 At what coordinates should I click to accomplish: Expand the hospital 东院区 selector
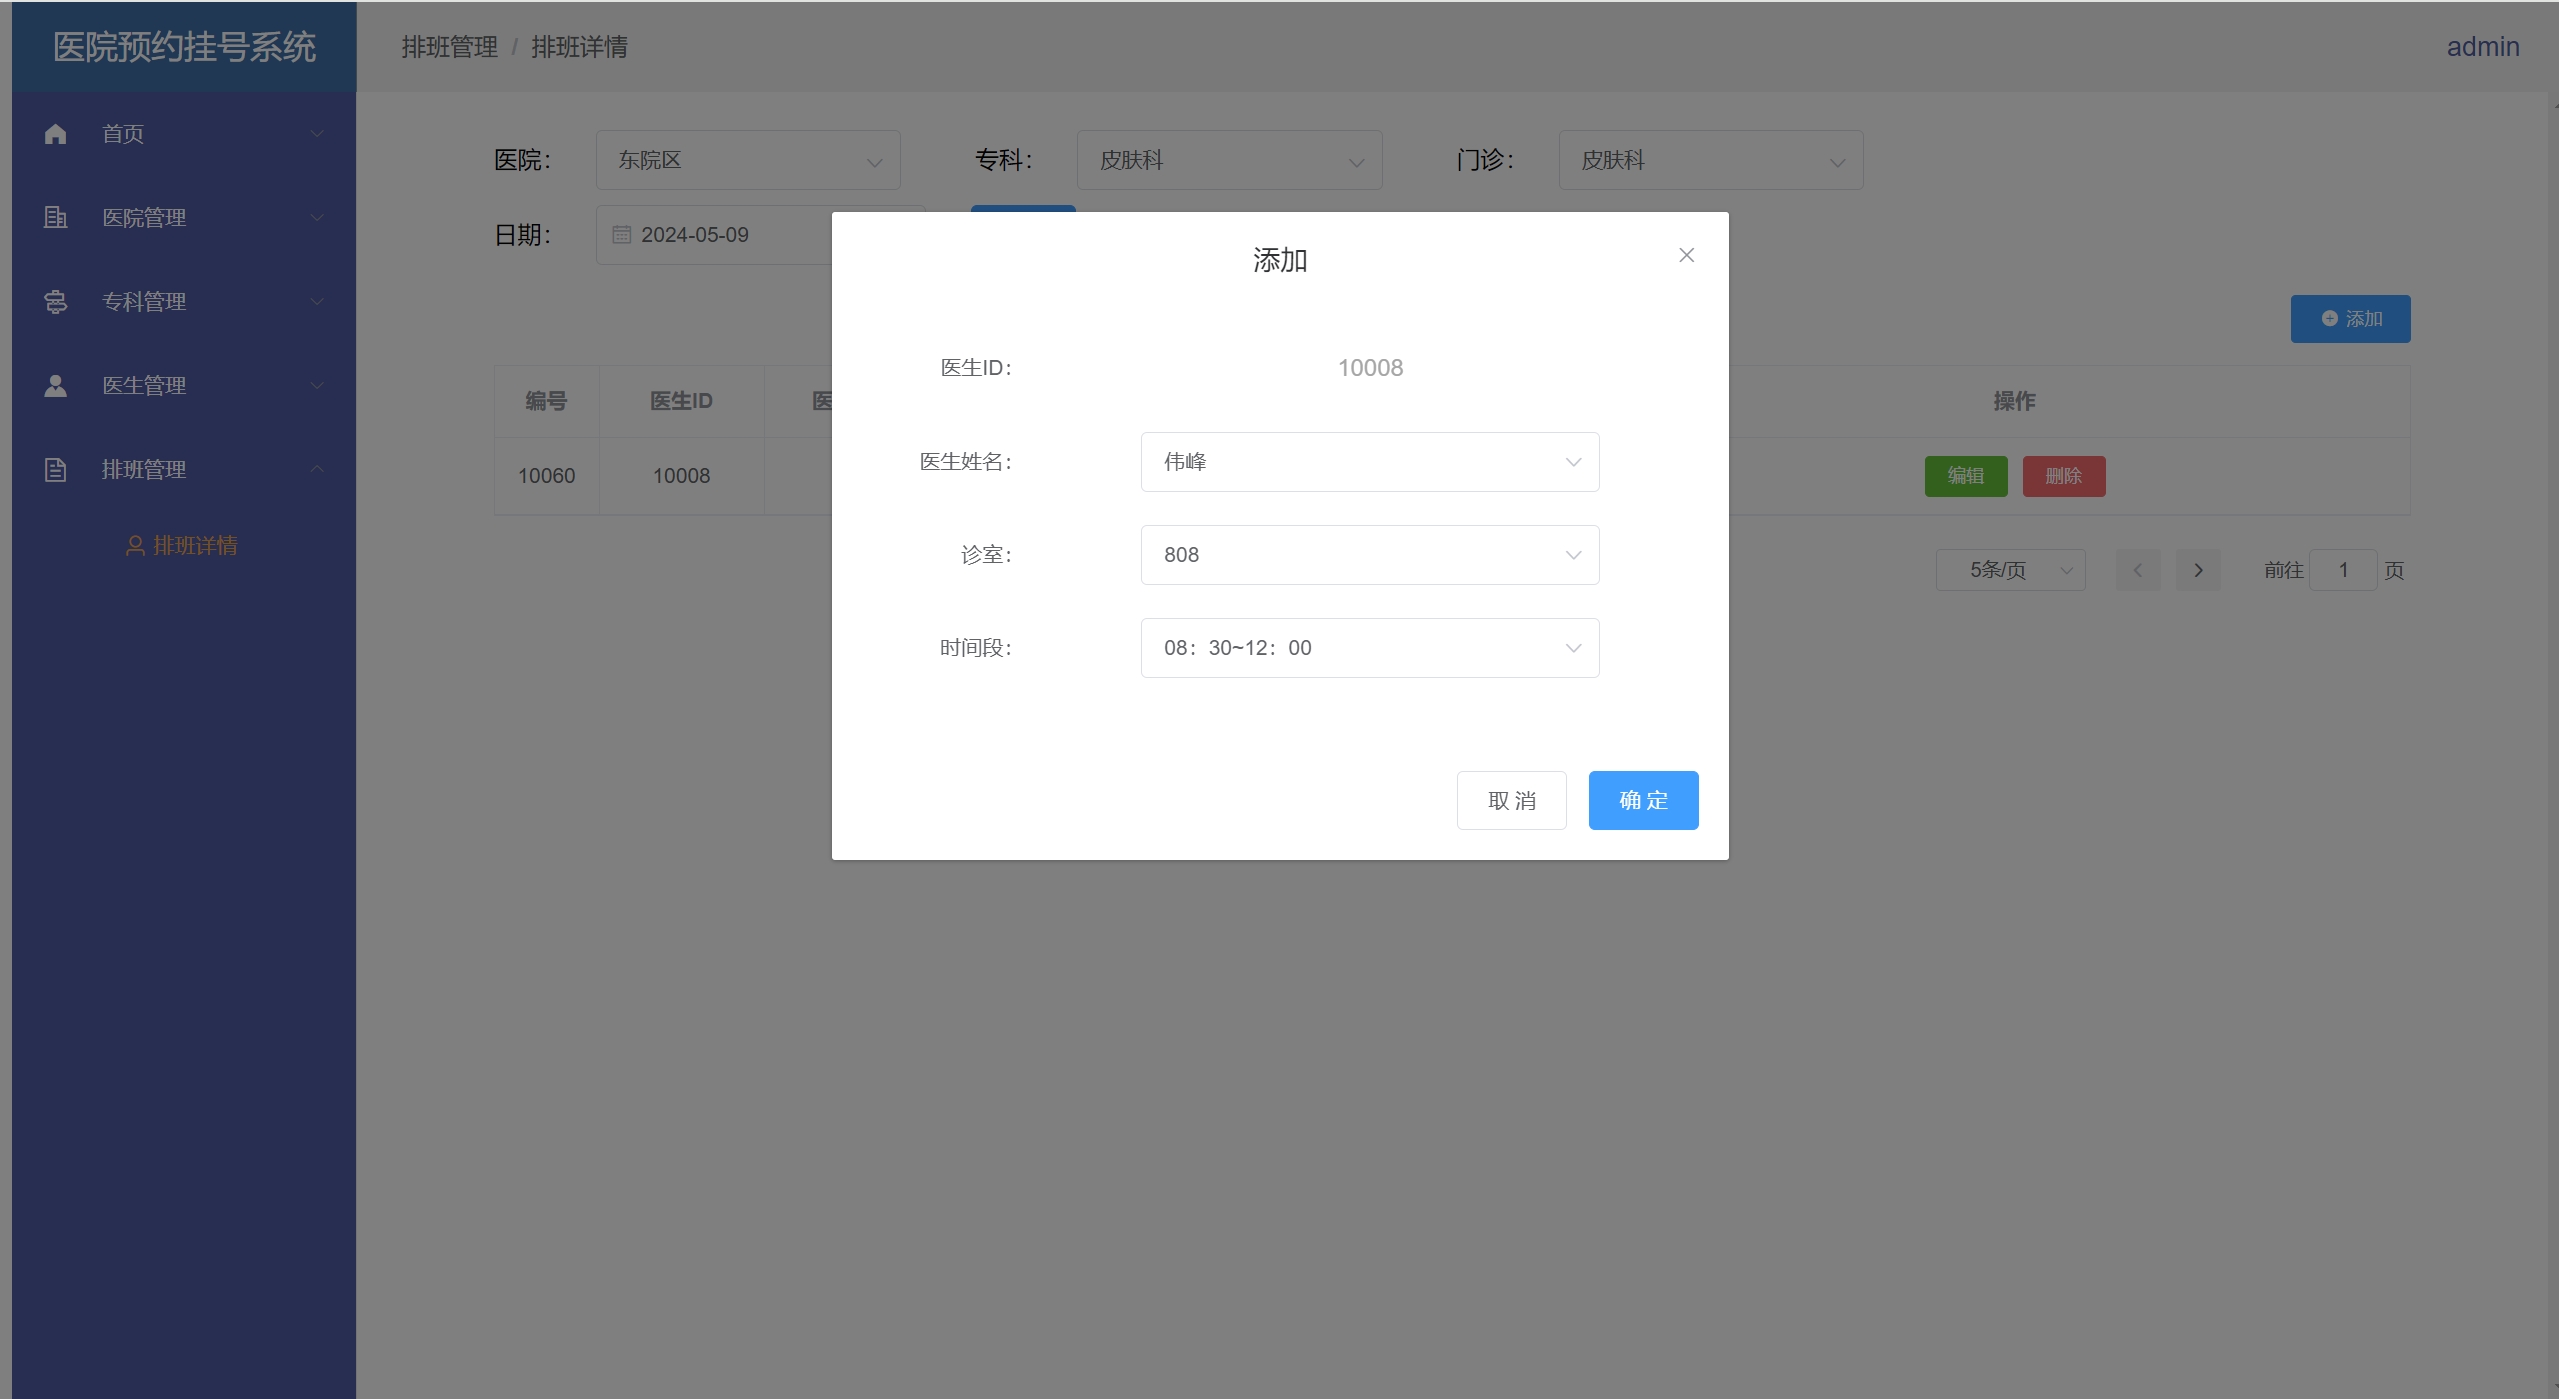coord(747,160)
